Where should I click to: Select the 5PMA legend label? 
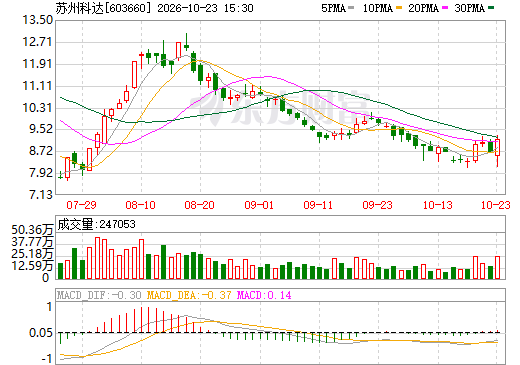[333, 8]
